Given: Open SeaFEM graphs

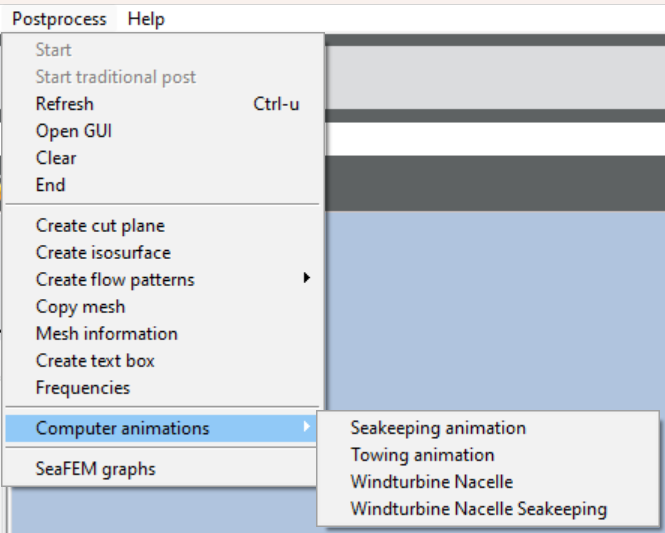Looking at the screenshot, I should tap(162, 469).
